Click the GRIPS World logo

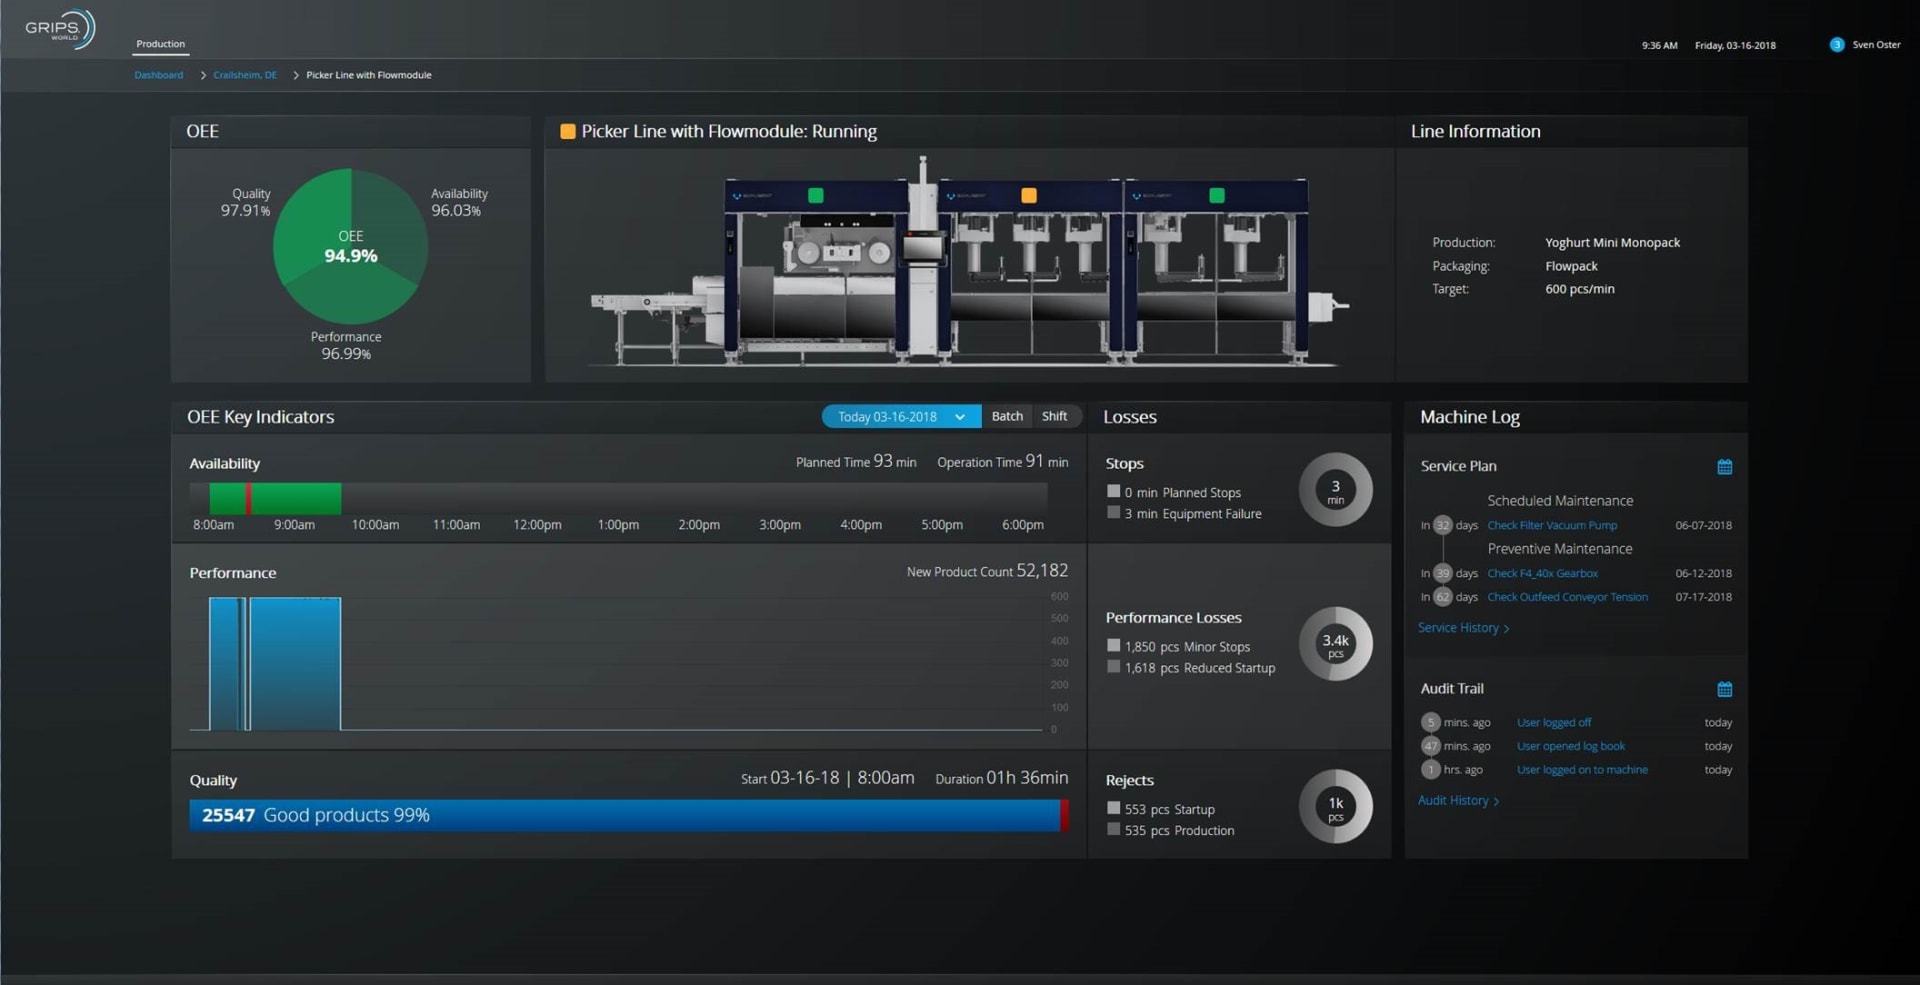click(x=59, y=29)
